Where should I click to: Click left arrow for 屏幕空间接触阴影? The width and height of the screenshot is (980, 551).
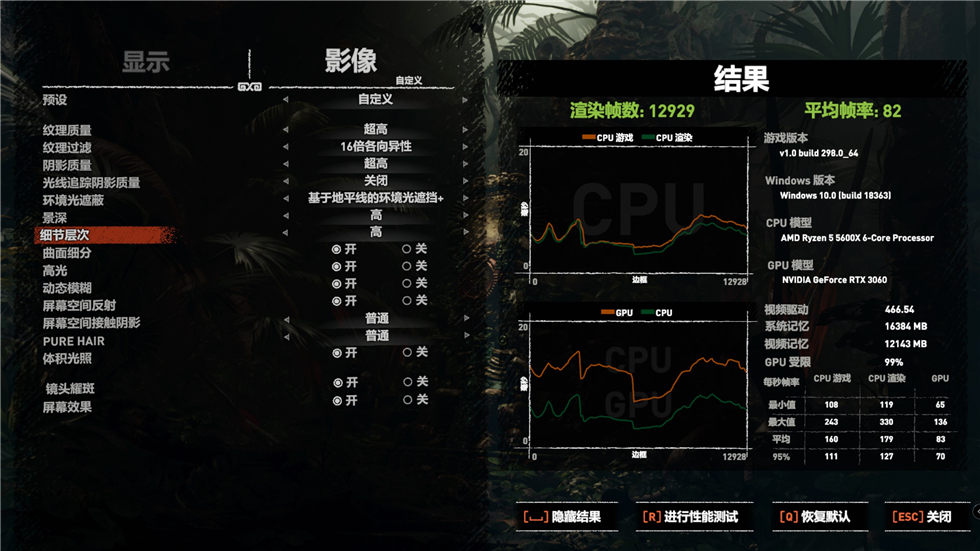(287, 319)
